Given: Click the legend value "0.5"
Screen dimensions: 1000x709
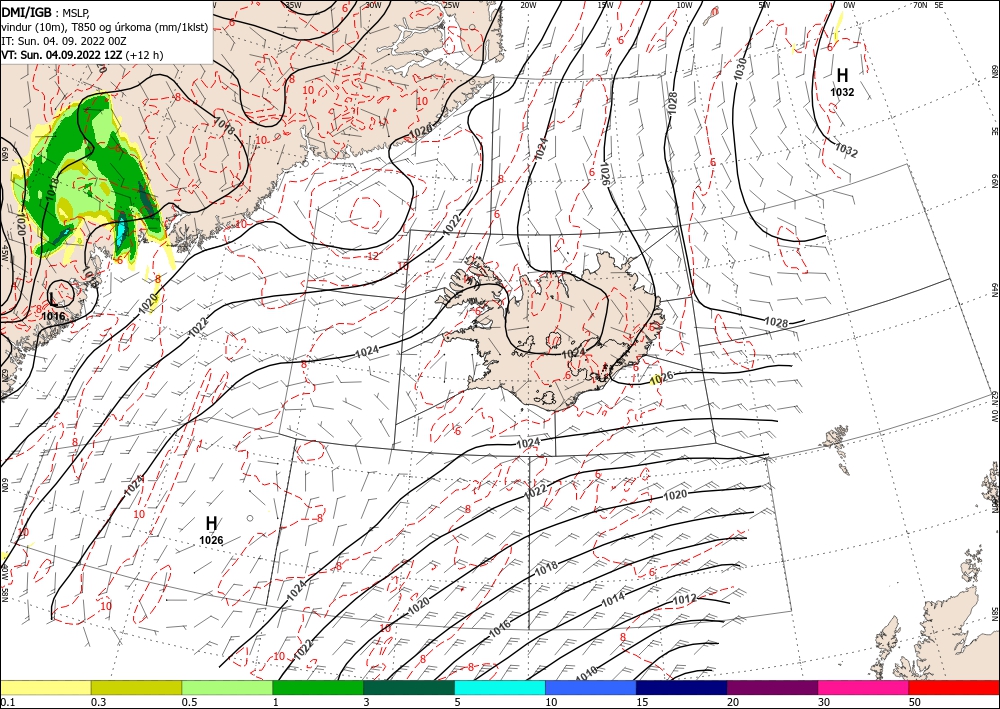Looking at the screenshot, I should coord(189,702).
